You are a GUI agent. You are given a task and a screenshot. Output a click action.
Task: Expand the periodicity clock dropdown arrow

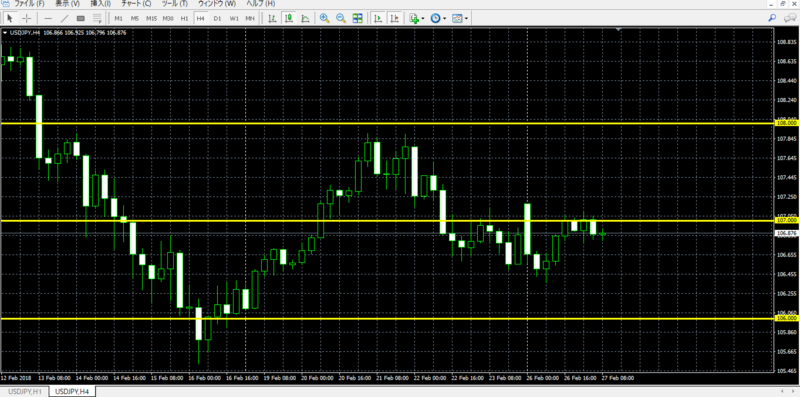(x=444, y=19)
